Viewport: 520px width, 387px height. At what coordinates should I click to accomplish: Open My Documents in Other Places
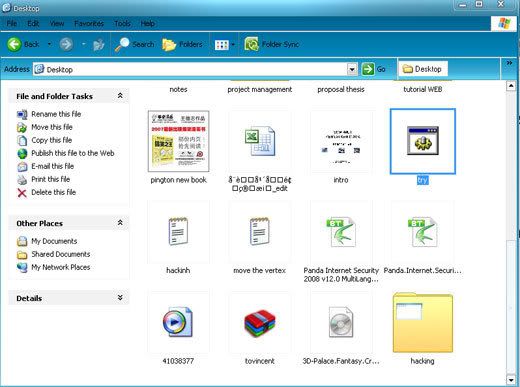point(54,241)
